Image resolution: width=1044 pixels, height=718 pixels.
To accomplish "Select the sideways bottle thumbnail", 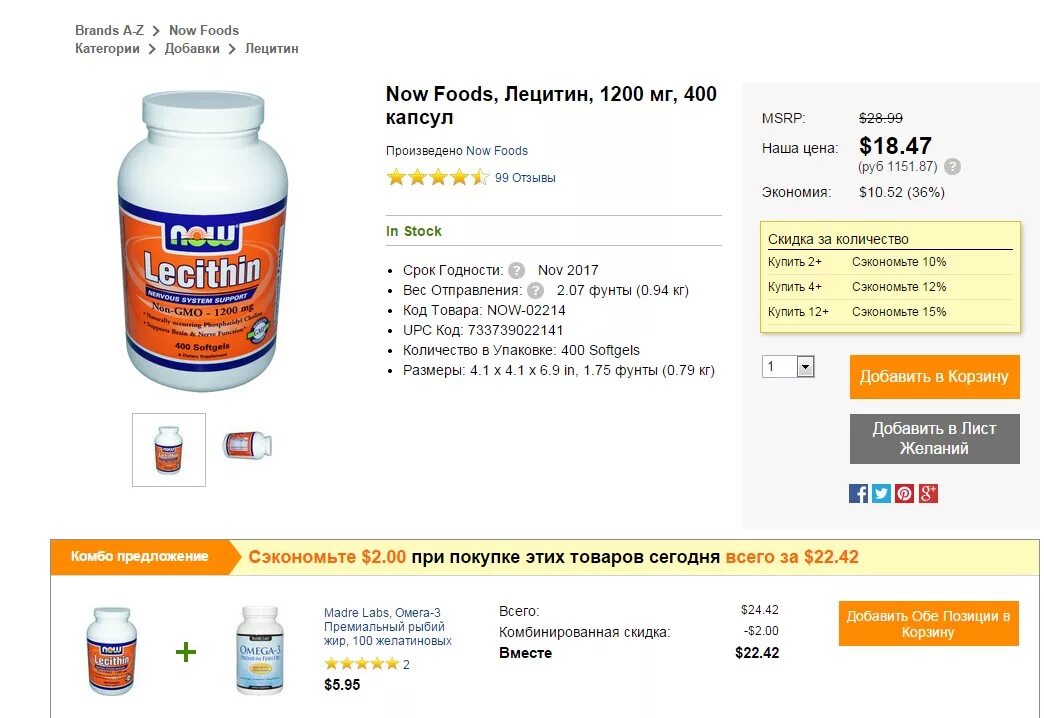I will pyautogui.click(x=247, y=445).
